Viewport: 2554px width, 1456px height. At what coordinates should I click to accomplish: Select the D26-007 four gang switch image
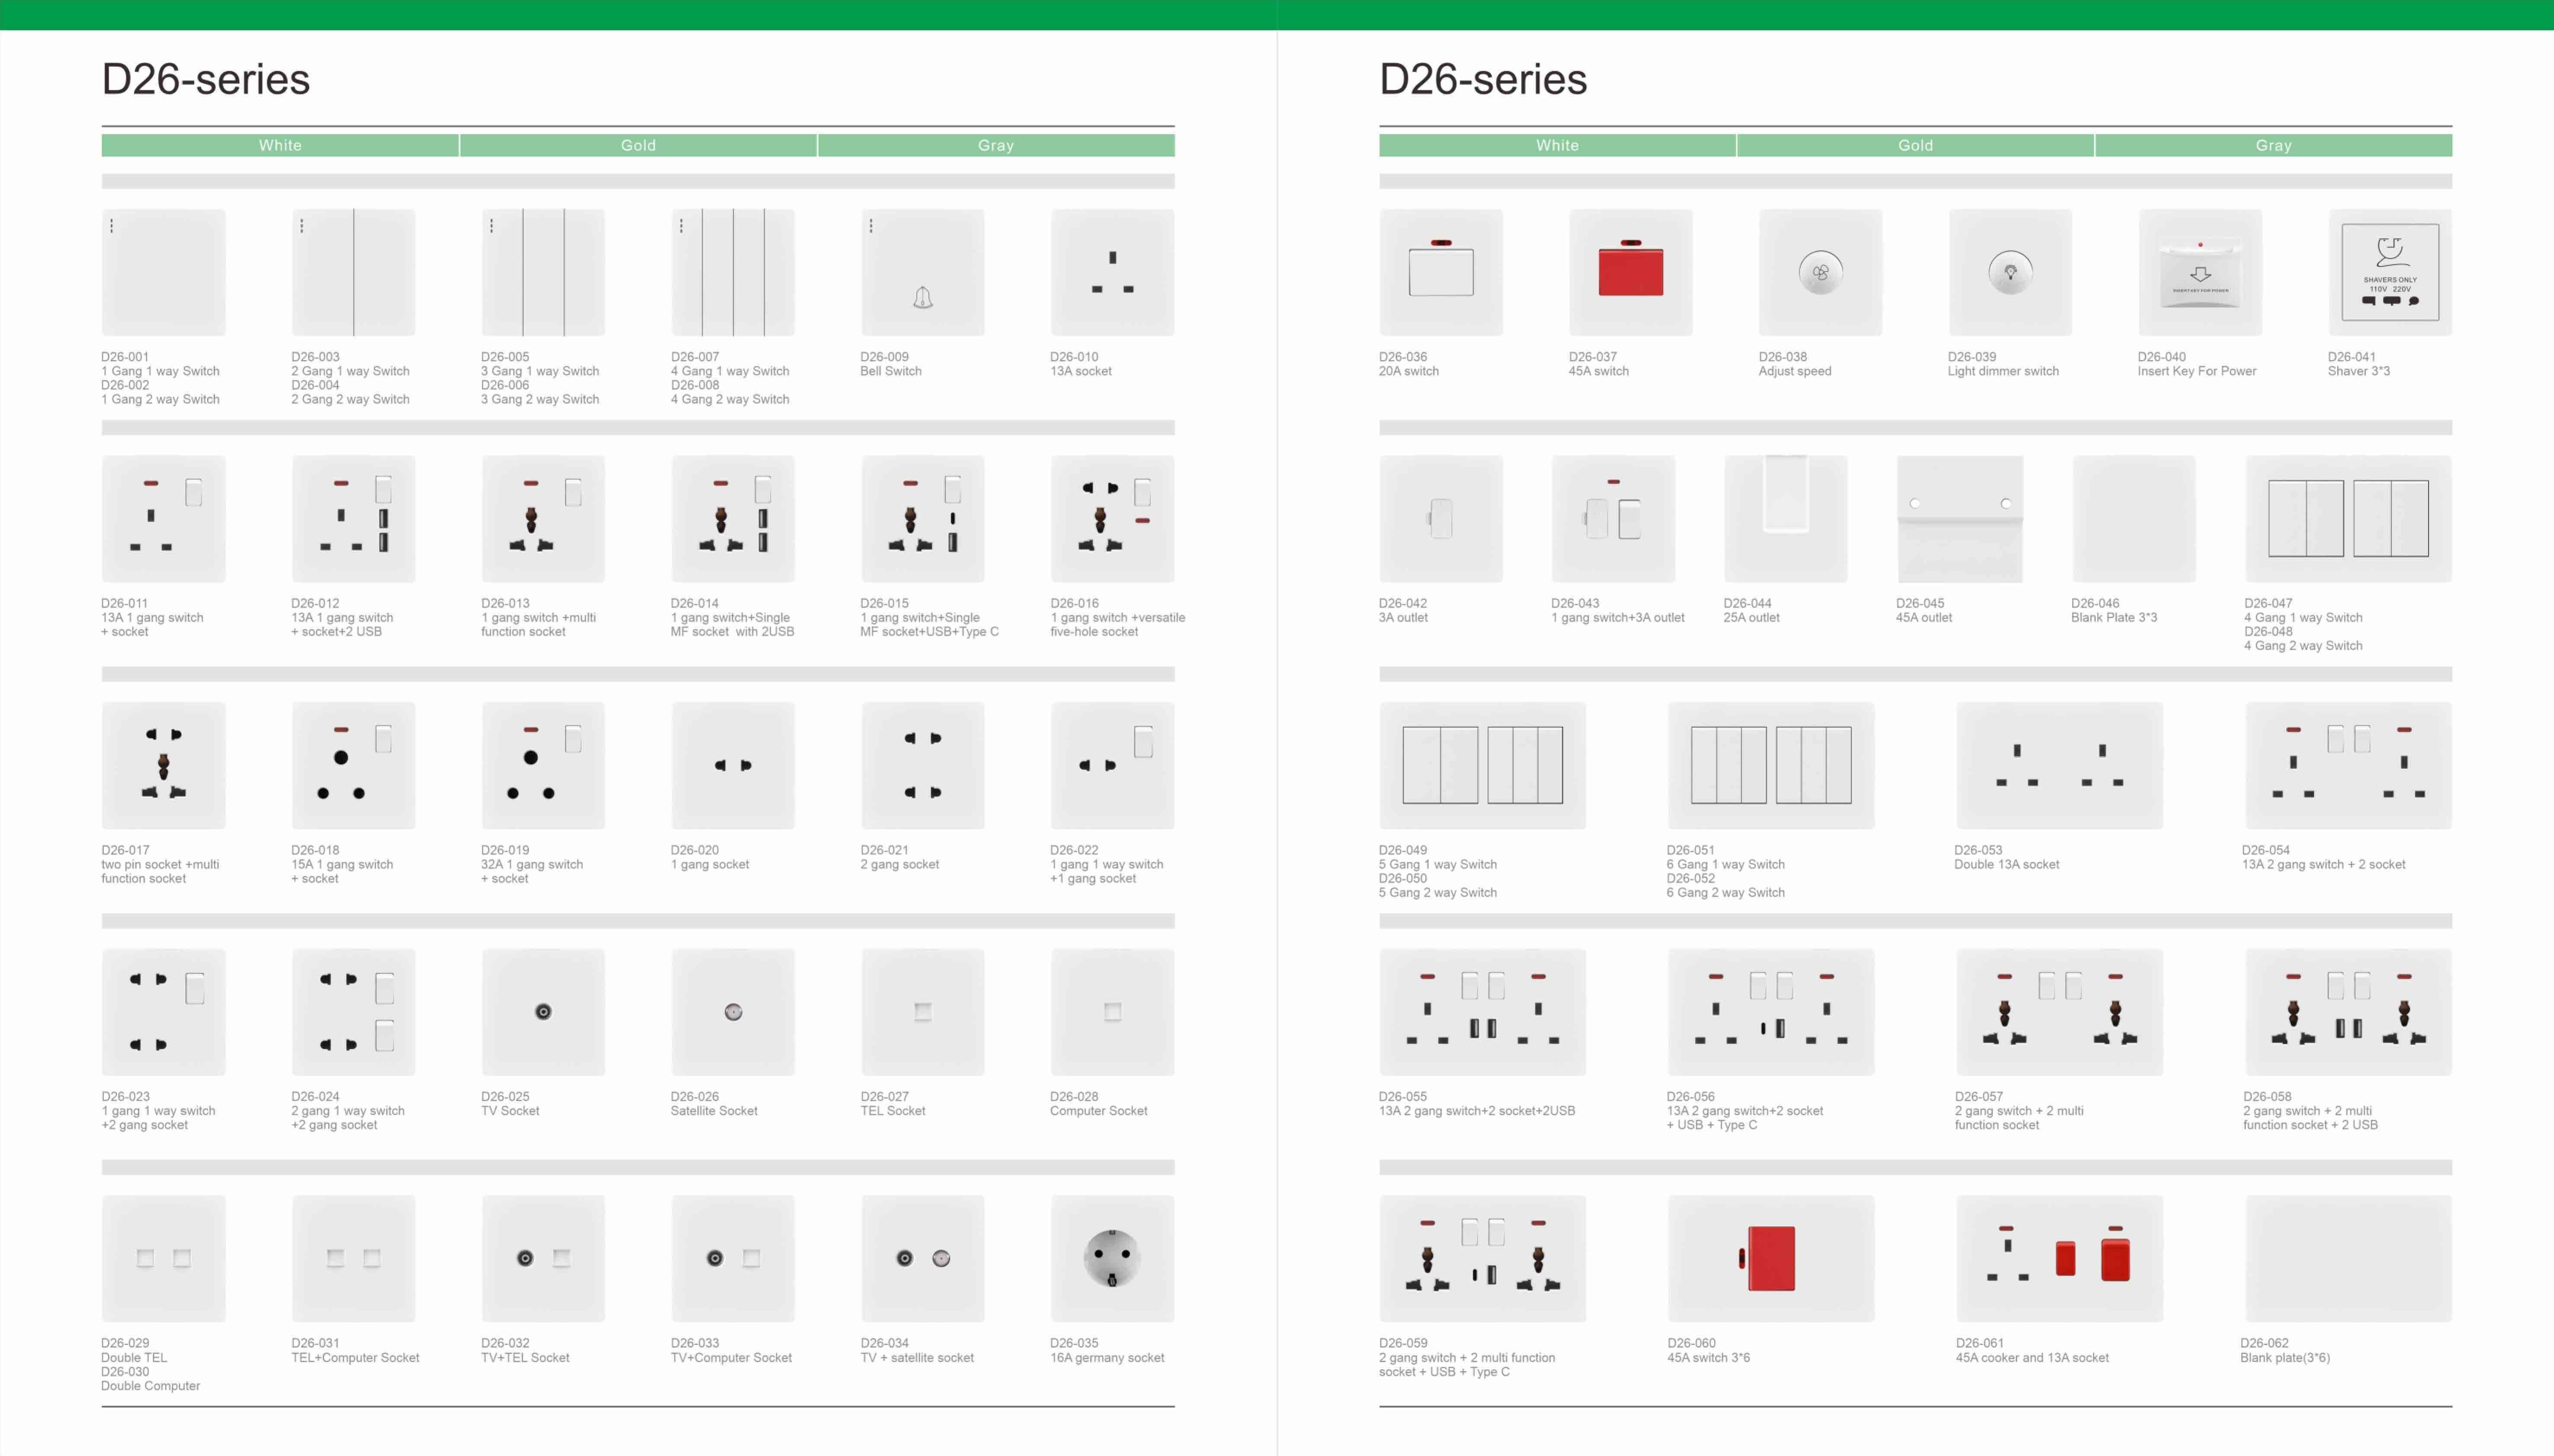(x=733, y=272)
